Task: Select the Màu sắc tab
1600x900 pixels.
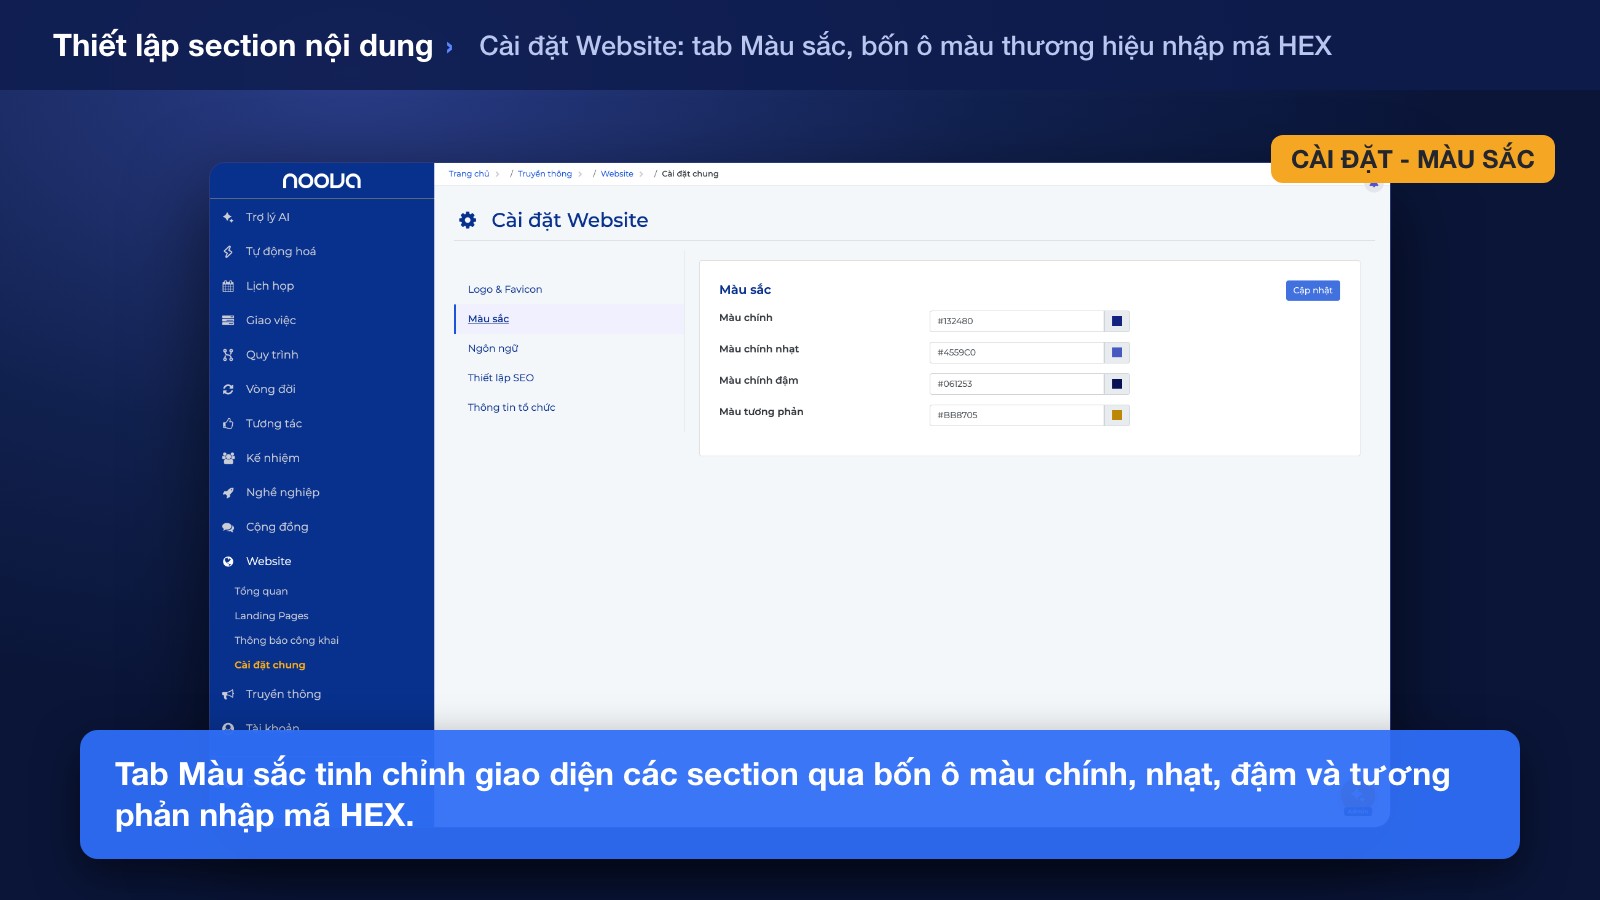Action: click(x=569, y=319)
